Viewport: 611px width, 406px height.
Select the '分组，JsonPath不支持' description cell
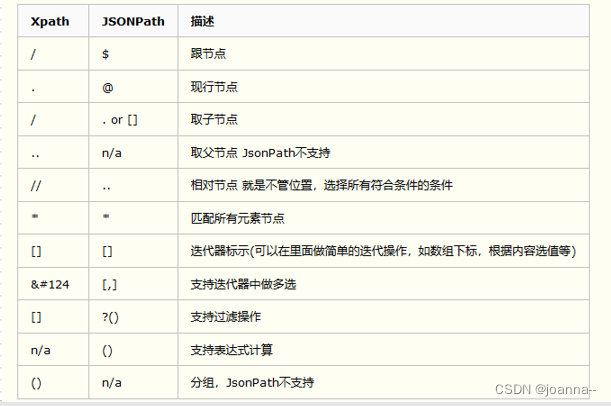(383, 382)
